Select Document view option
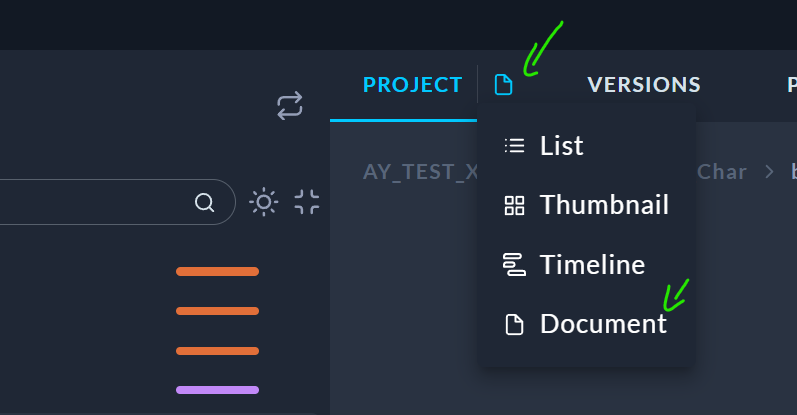 pyautogui.click(x=602, y=324)
